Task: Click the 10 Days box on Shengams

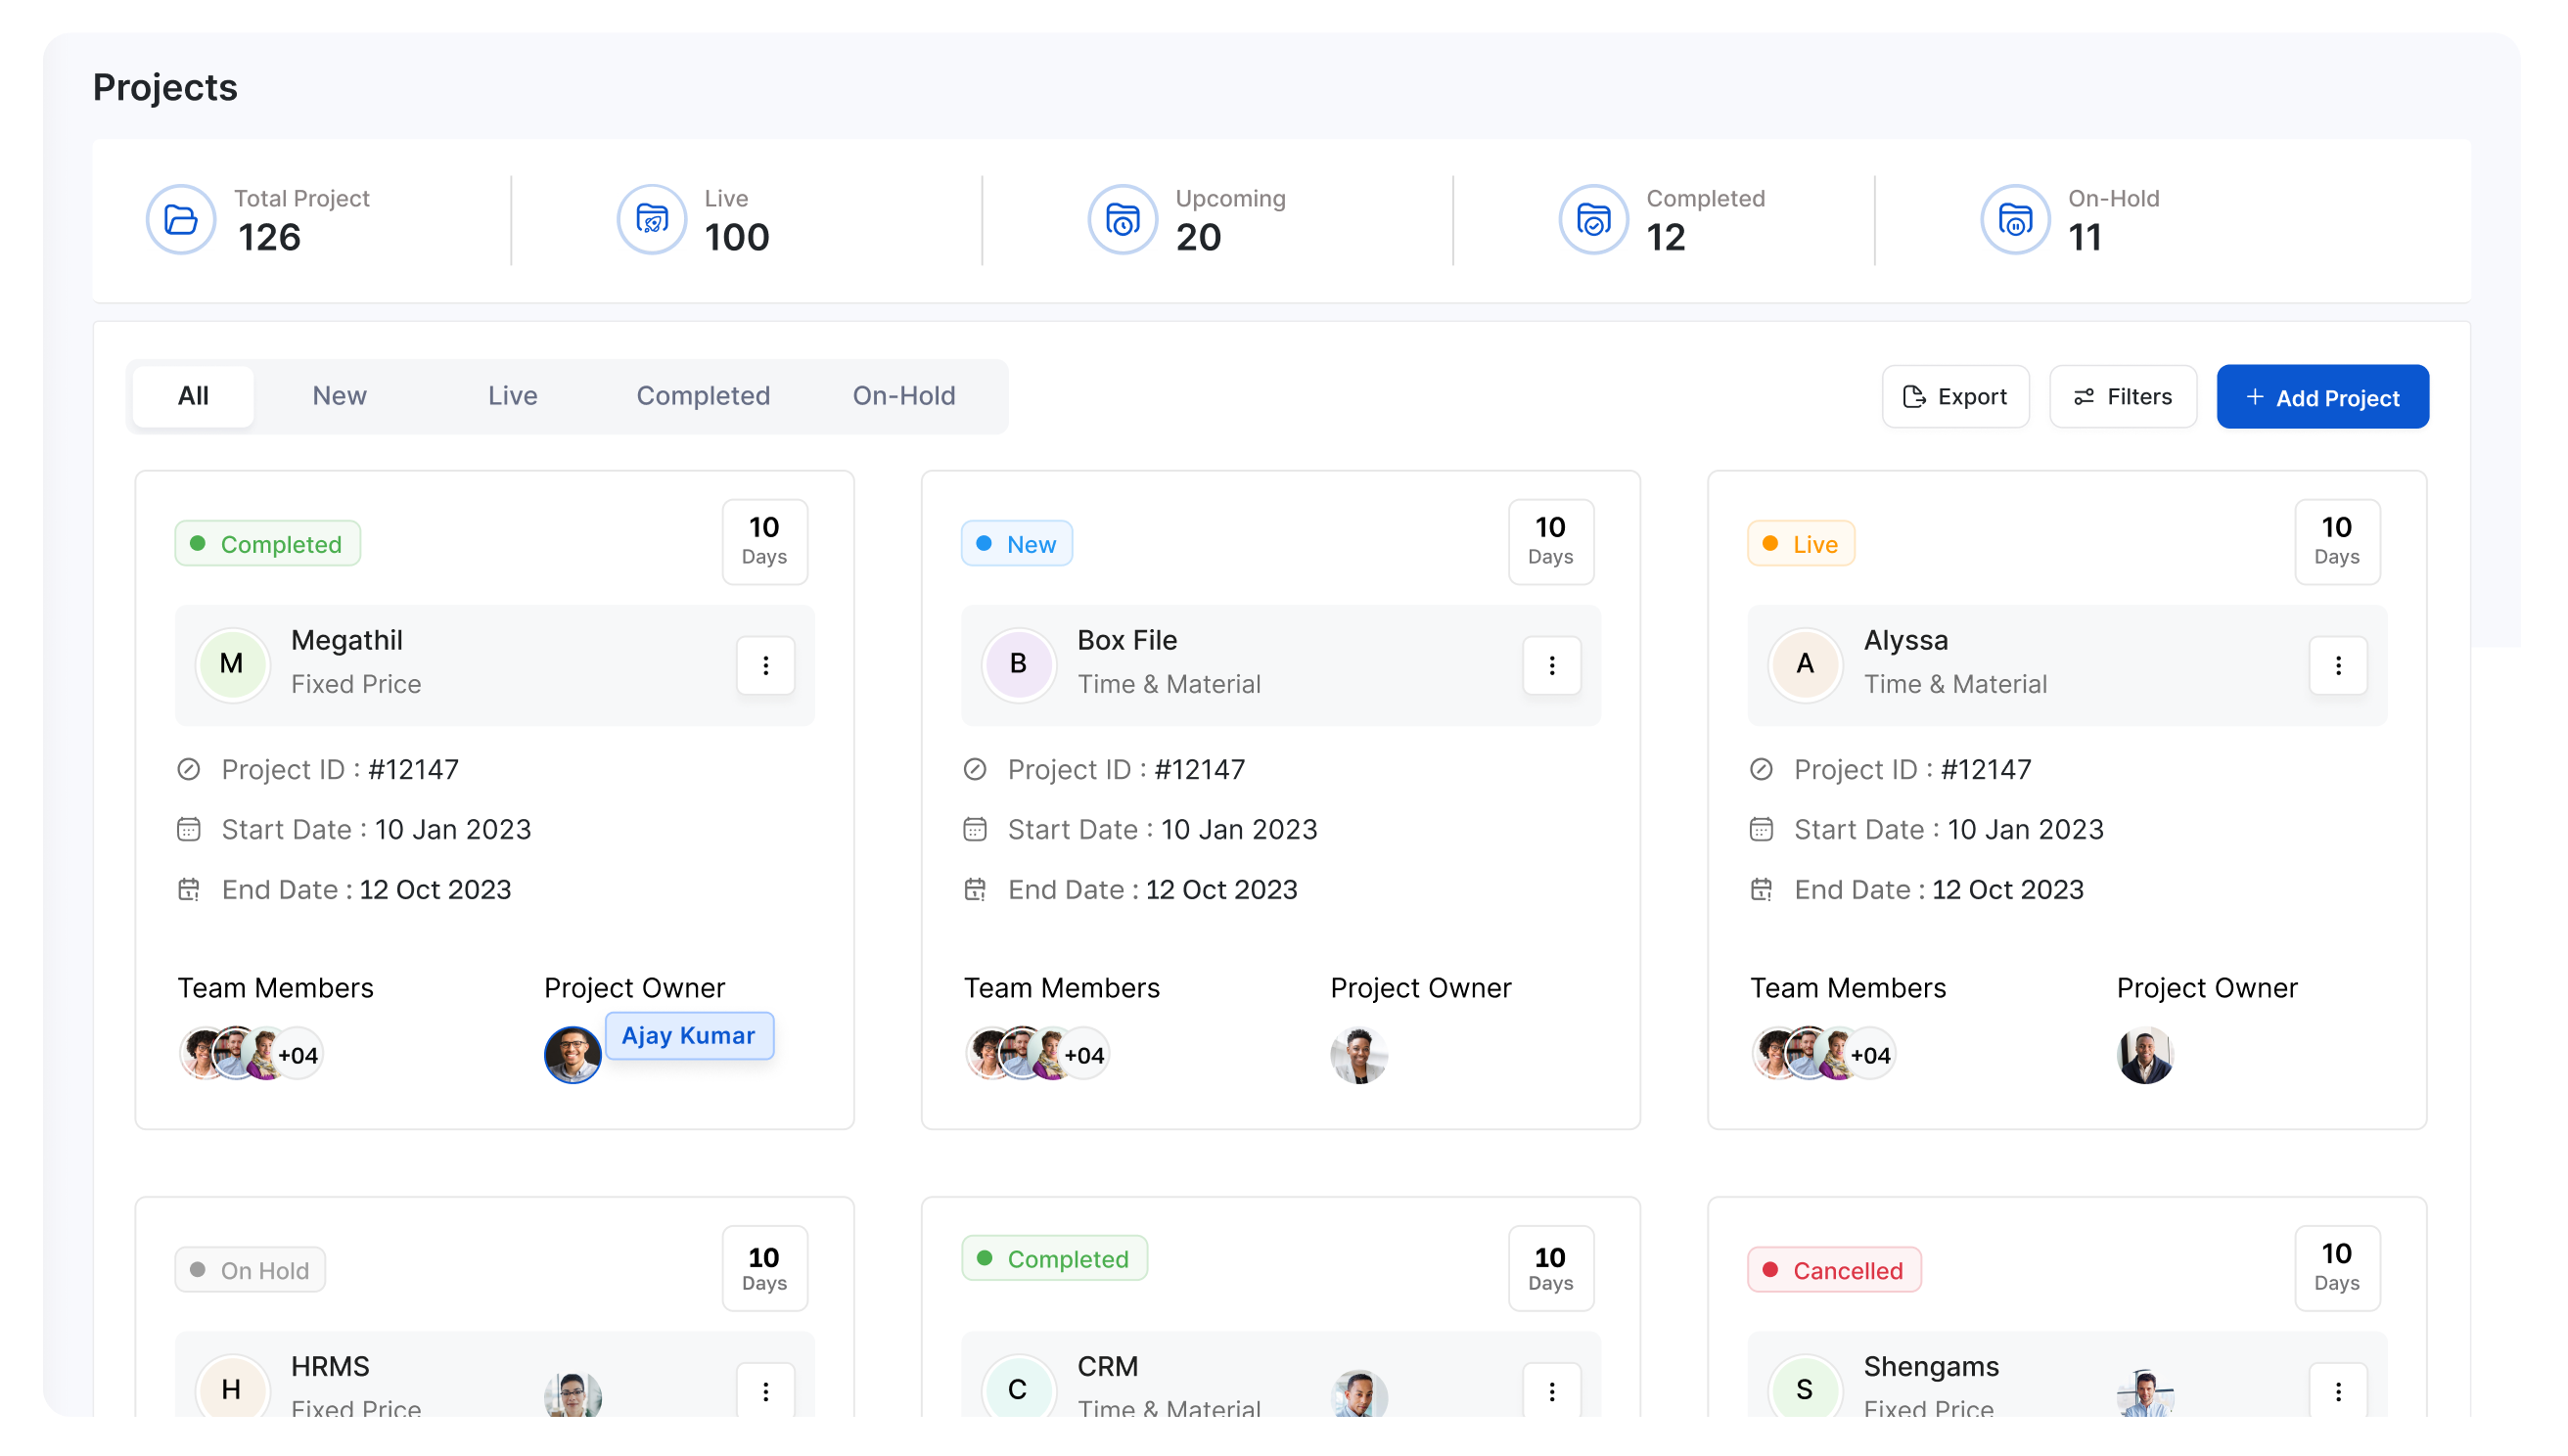Action: (2337, 1268)
